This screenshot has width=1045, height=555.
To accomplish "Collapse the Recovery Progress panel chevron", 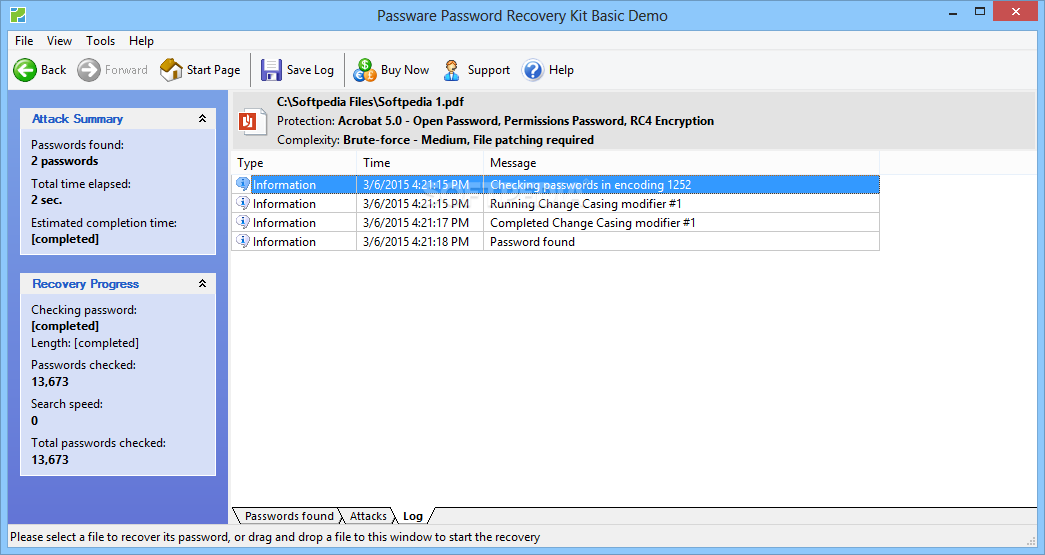I will (203, 283).
